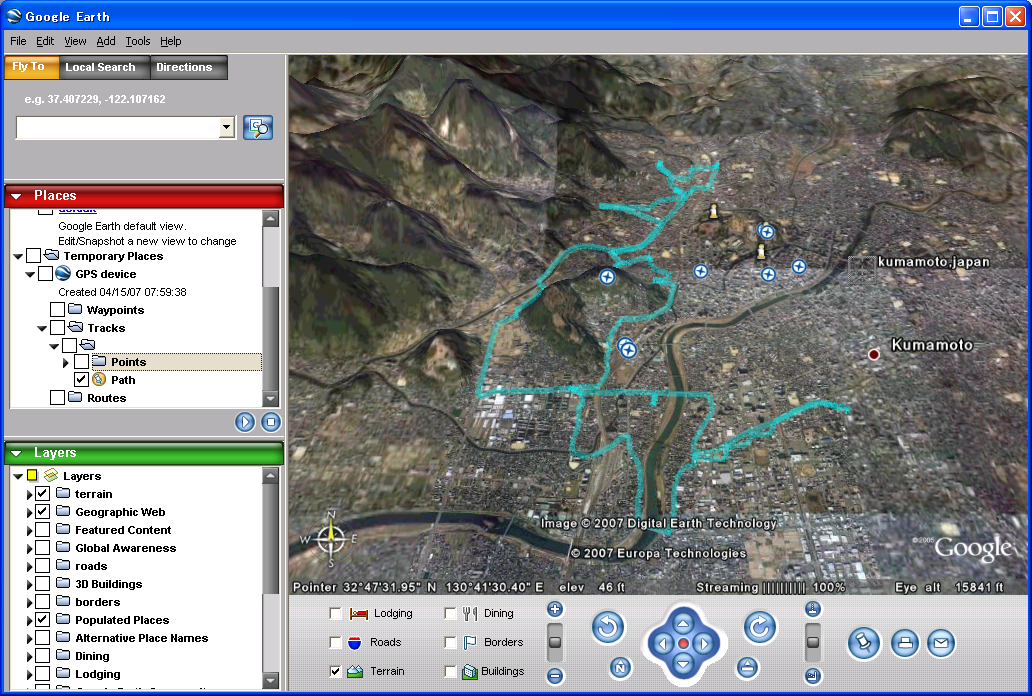This screenshot has height=696, width=1032.
Task: Add a placemark with the pushpin icon
Action: point(863,644)
